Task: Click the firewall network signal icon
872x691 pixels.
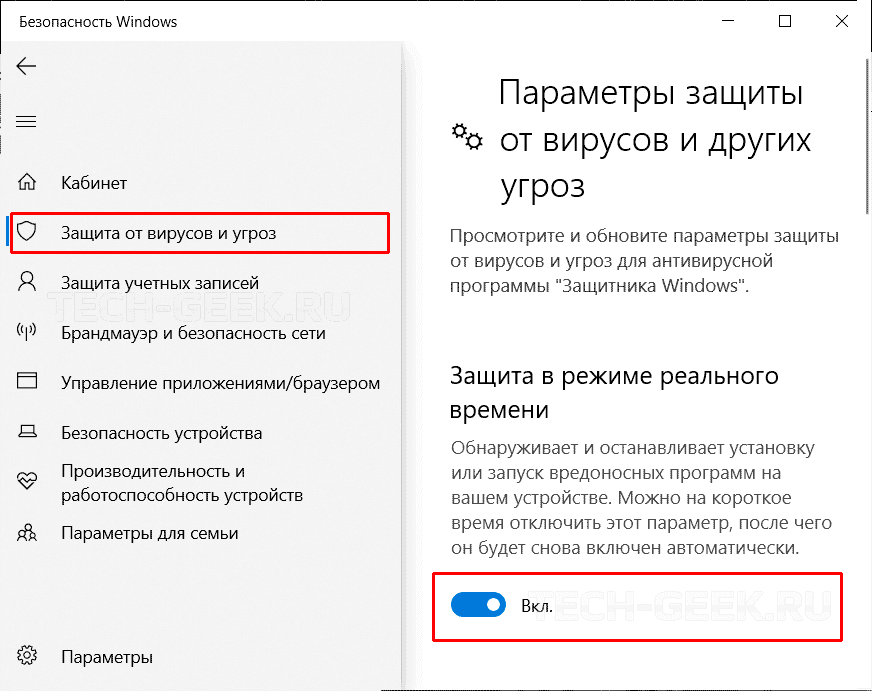Action: [x=28, y=332]
